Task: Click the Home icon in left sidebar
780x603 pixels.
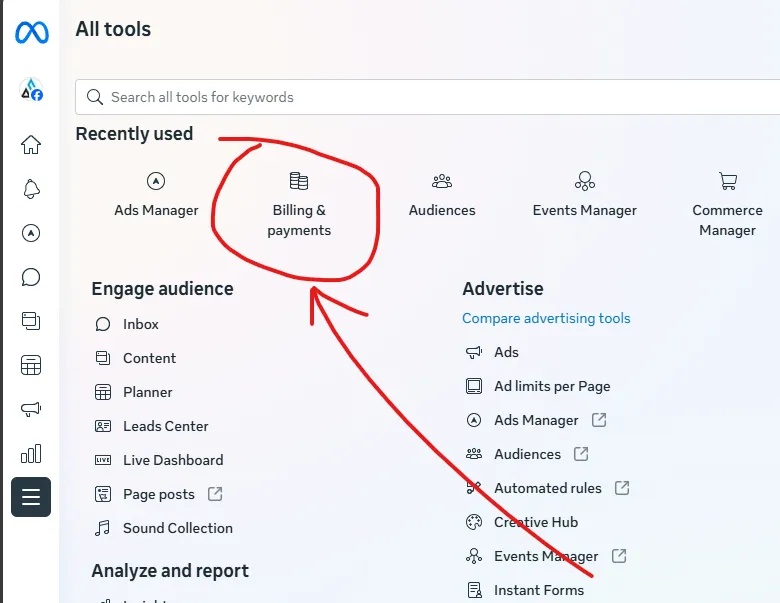Action: 31,145
